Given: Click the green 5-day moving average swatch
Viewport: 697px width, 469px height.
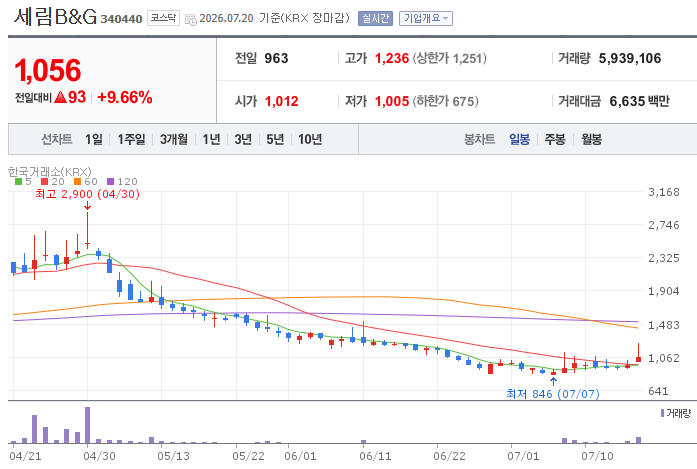Looking at the screenshot, I should [x=18, y=181].
